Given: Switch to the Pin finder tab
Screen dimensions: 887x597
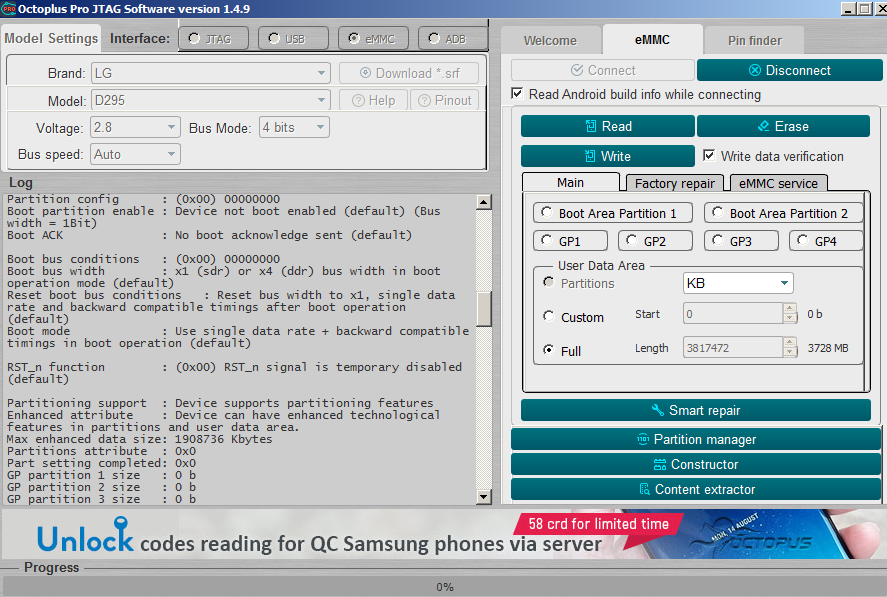Looking at the screenshot, I should click(755, 41).
